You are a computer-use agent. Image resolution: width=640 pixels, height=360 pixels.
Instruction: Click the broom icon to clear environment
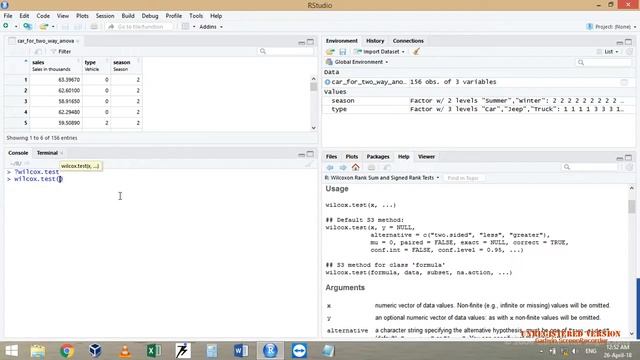pos(416,51)
